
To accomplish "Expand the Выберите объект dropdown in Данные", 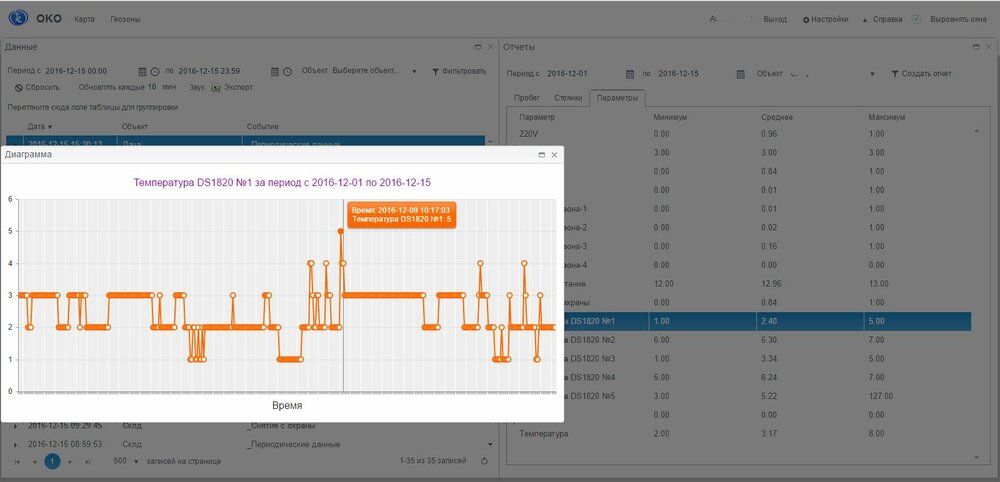I will click(414, 71).
